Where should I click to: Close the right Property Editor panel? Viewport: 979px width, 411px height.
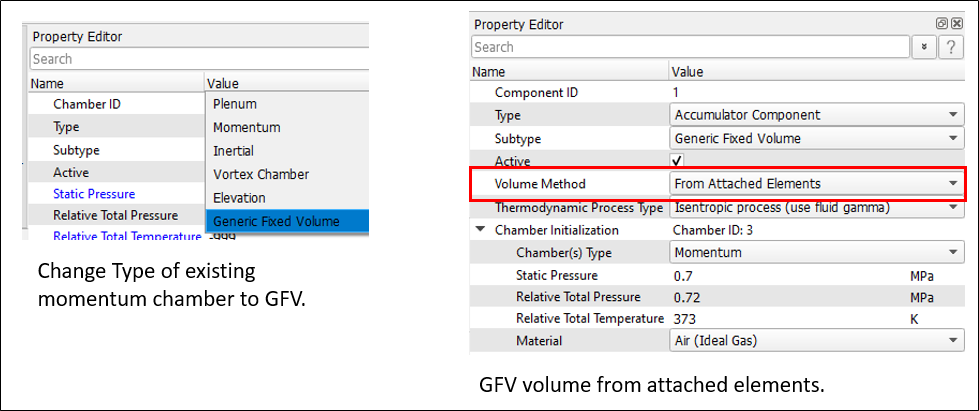(x=956, y=24)
